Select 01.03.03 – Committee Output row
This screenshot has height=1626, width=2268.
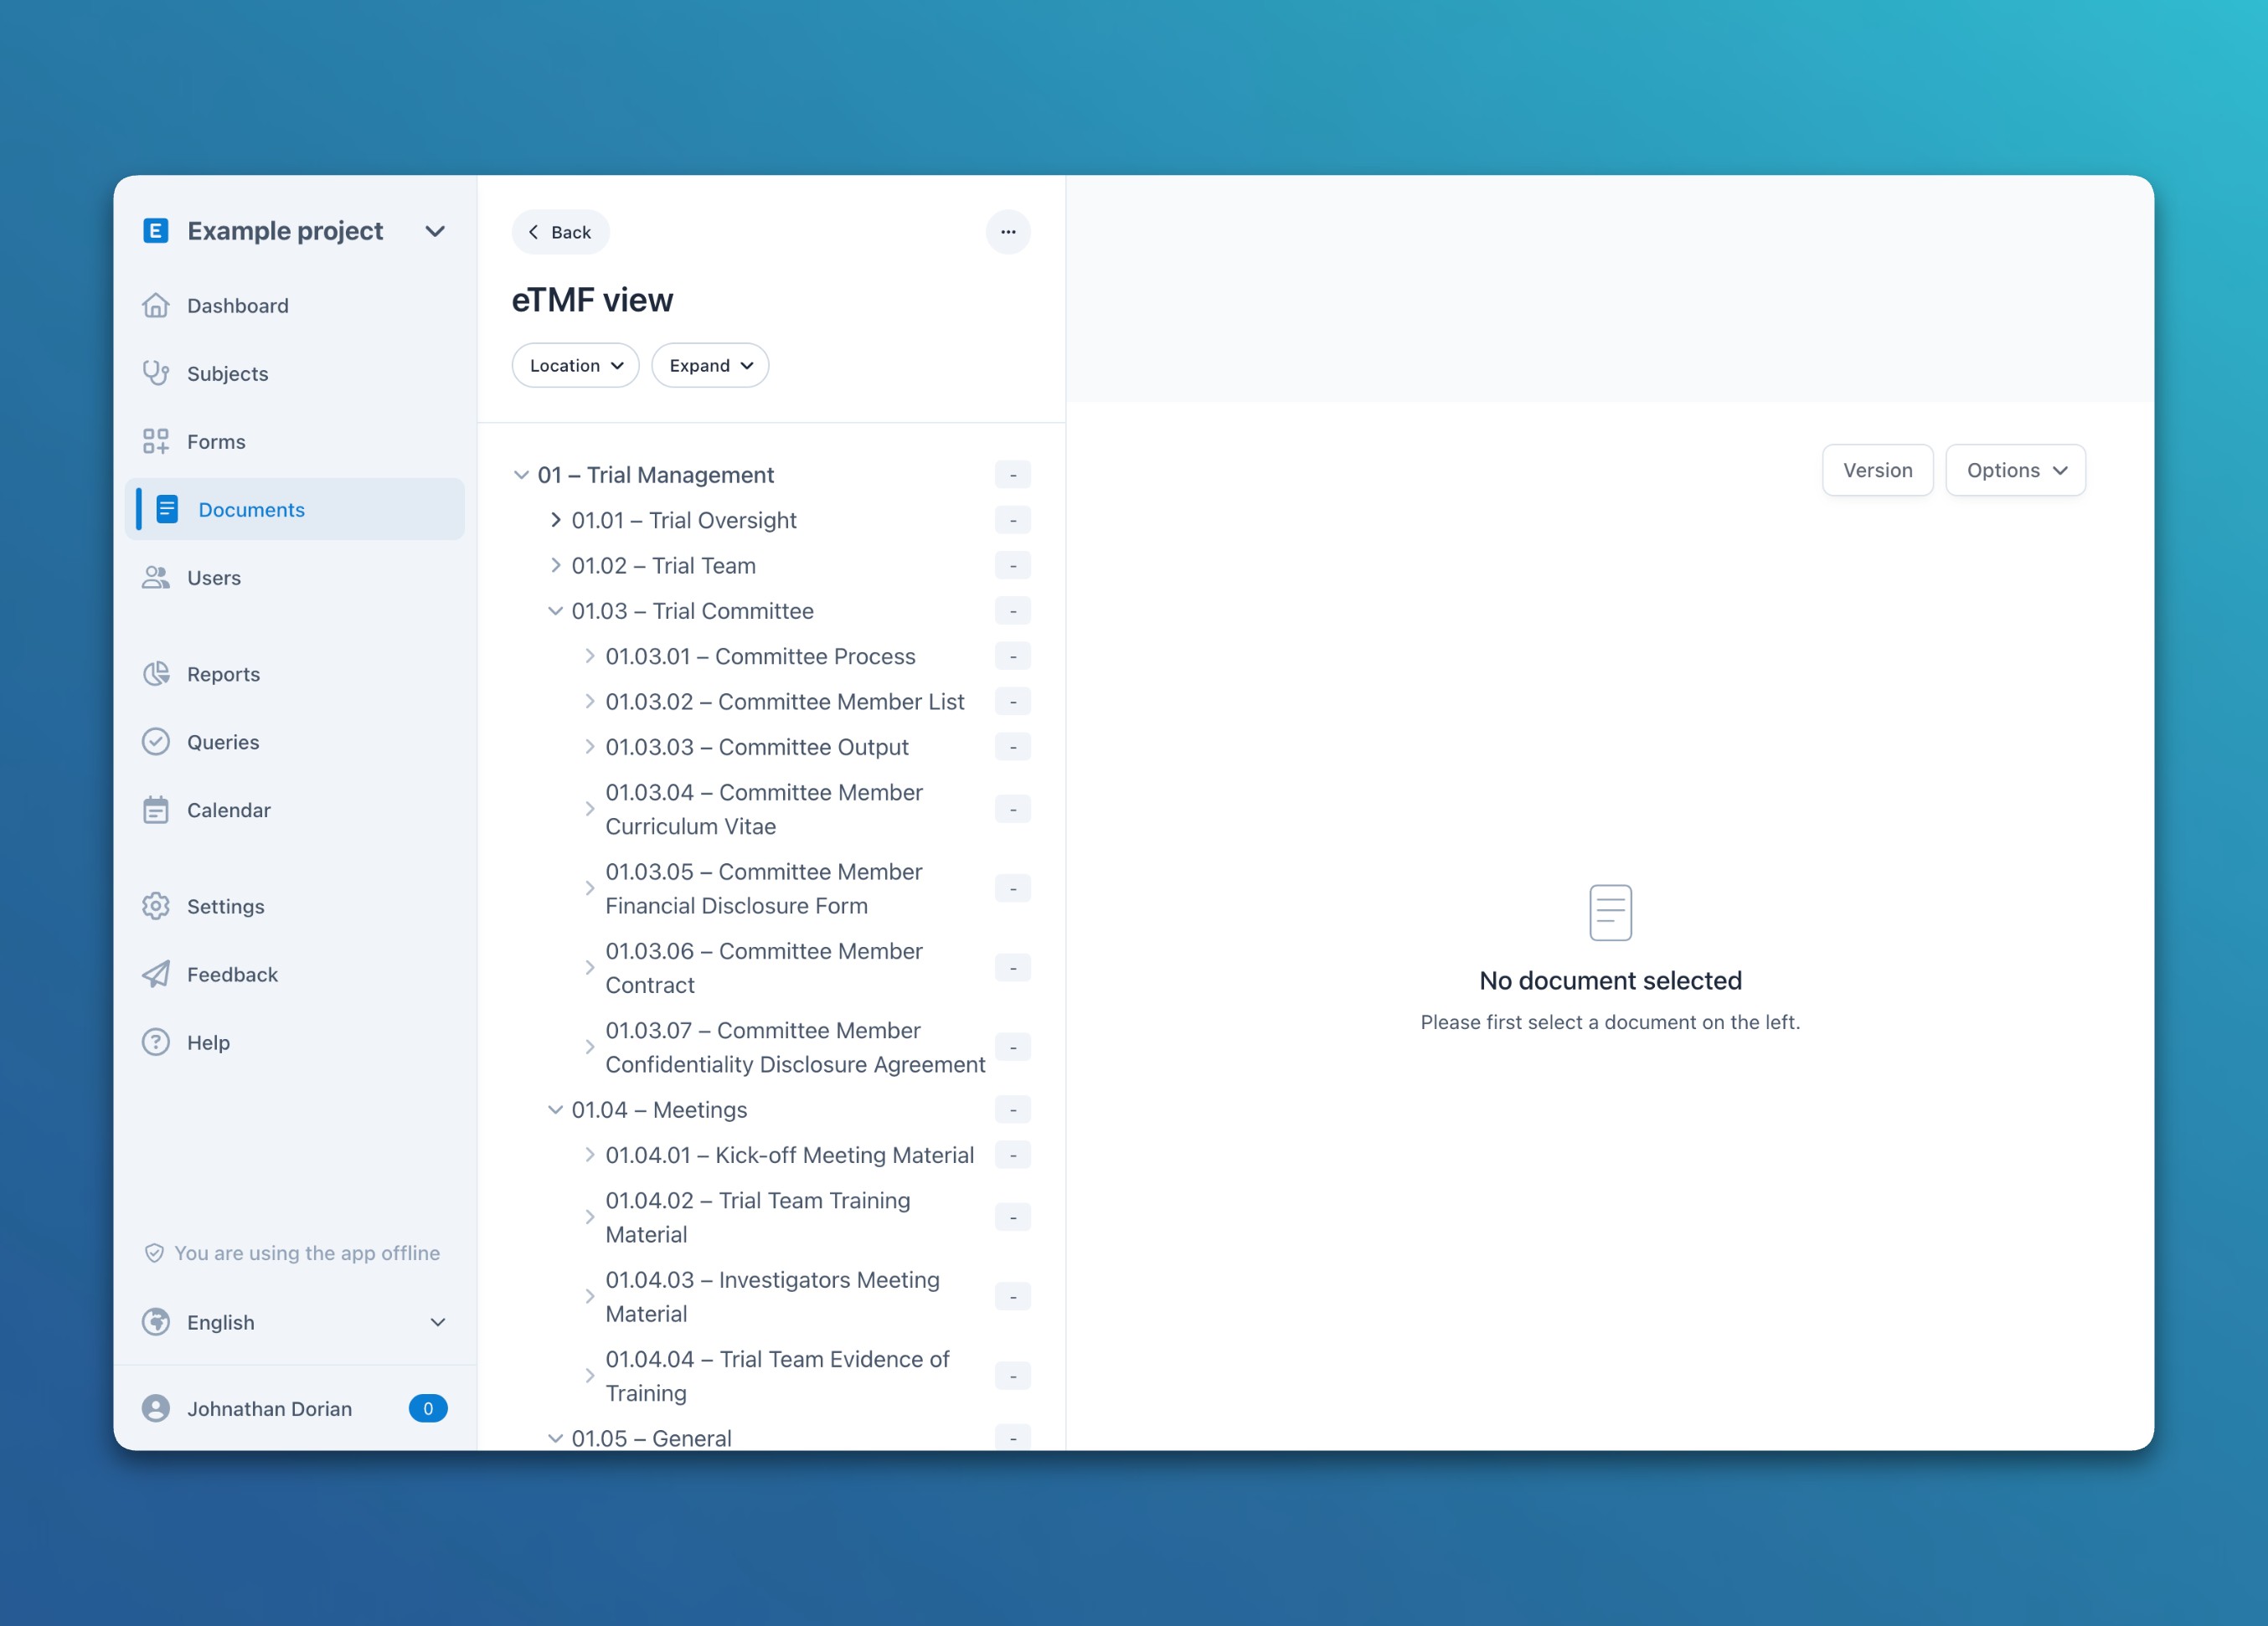coord(772,747)
